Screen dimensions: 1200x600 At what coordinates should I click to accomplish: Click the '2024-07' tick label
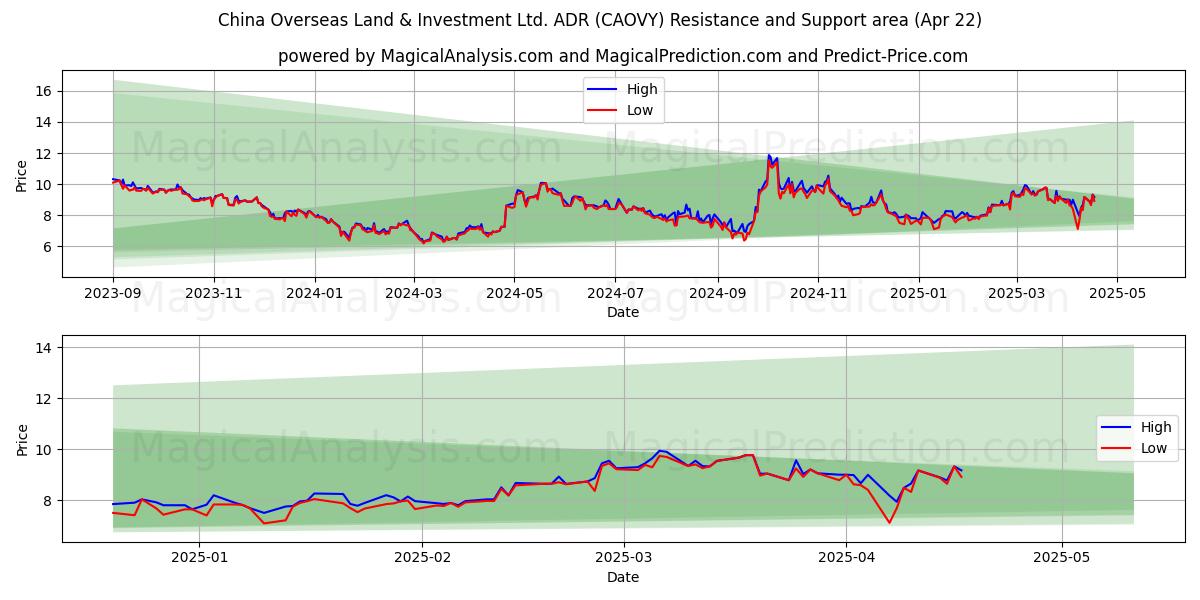(614, 293)
